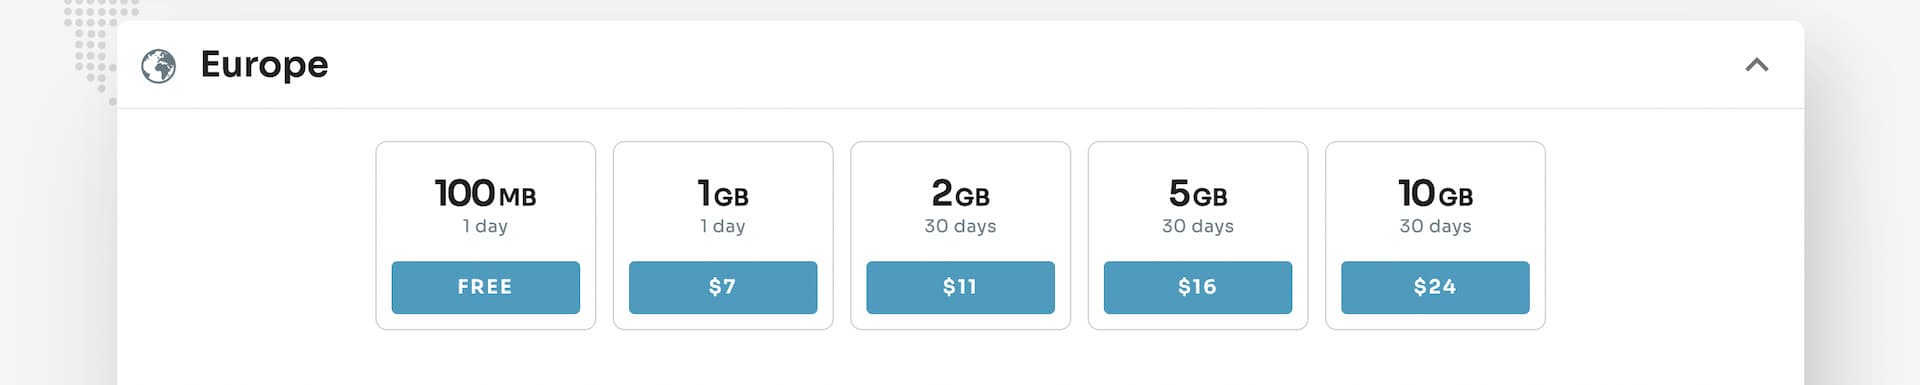Image resolution: width=1920 pixels, height=385 pixels.
Task: Choose the $11 2GB plan button
Action: (x=960, y=287)
